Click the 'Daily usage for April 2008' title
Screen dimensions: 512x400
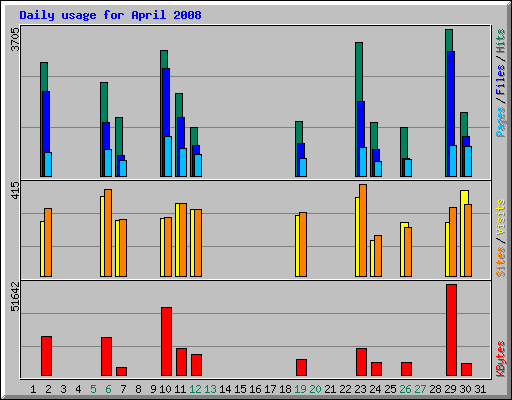click(110, 15)
